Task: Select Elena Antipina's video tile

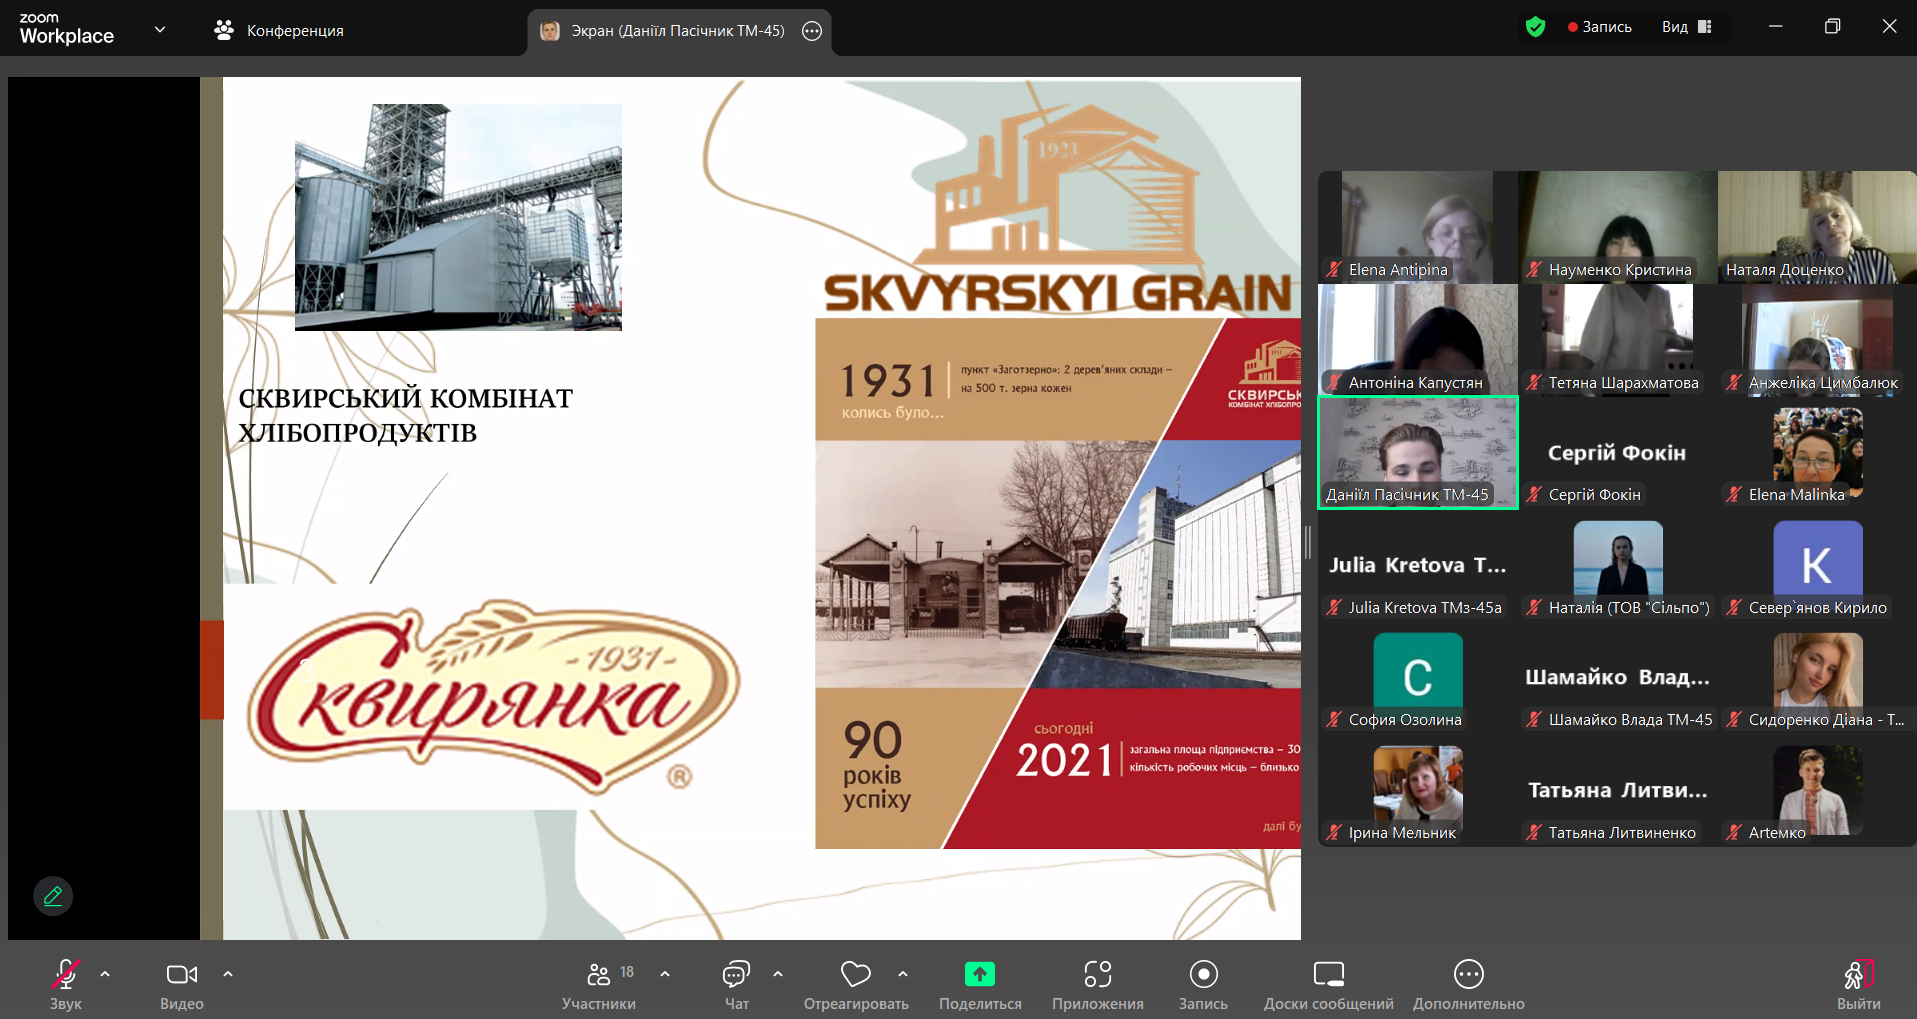Action: coord(1417,227)
